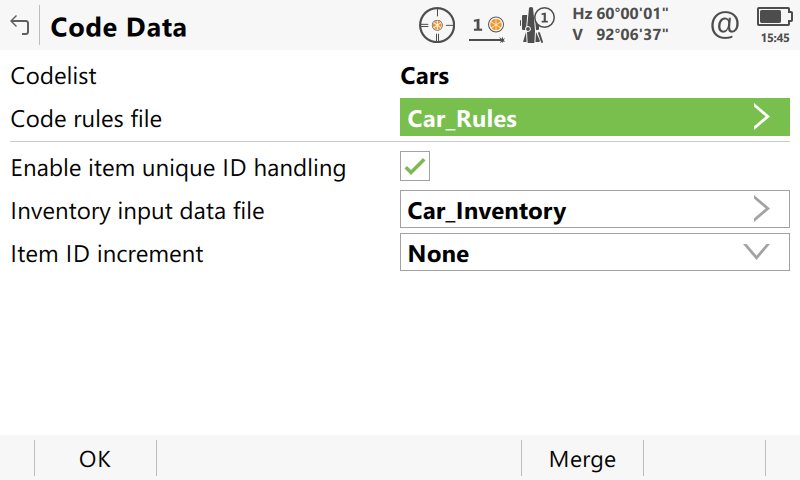This screenshot has width=800, height=480.
Task: Click the Code Data page title
Action: [118, 27]
